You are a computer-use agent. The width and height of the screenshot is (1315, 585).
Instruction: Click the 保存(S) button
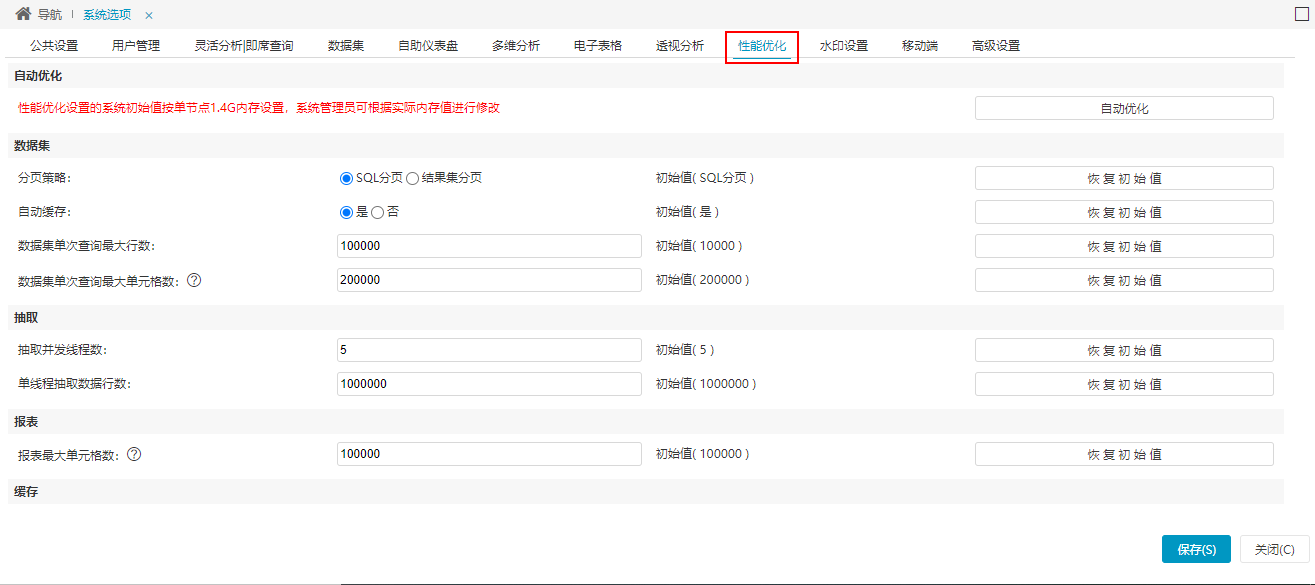pos(1196,549)
